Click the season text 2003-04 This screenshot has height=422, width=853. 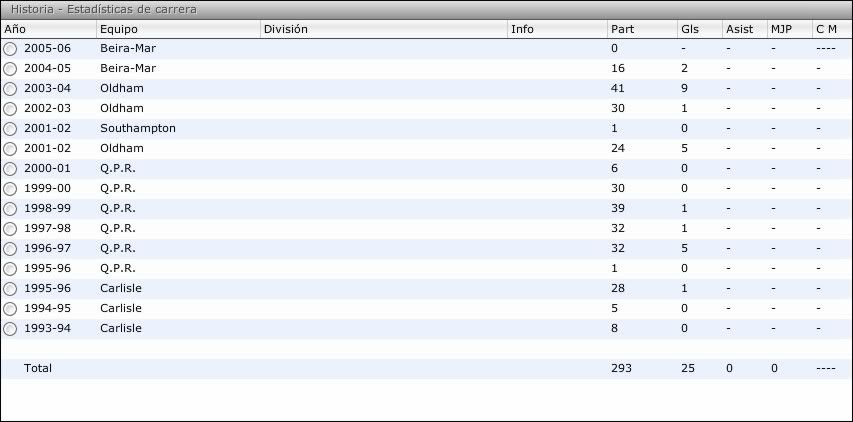tap(47, 88)
